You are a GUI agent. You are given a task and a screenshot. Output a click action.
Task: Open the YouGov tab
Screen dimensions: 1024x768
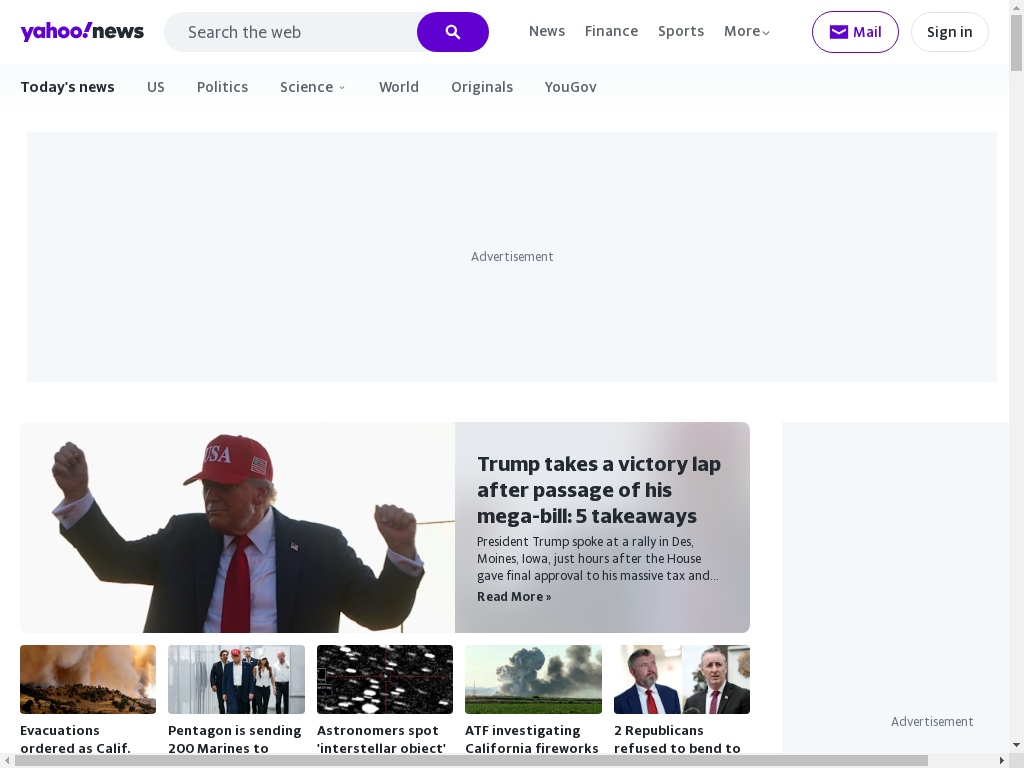point(570,87)
